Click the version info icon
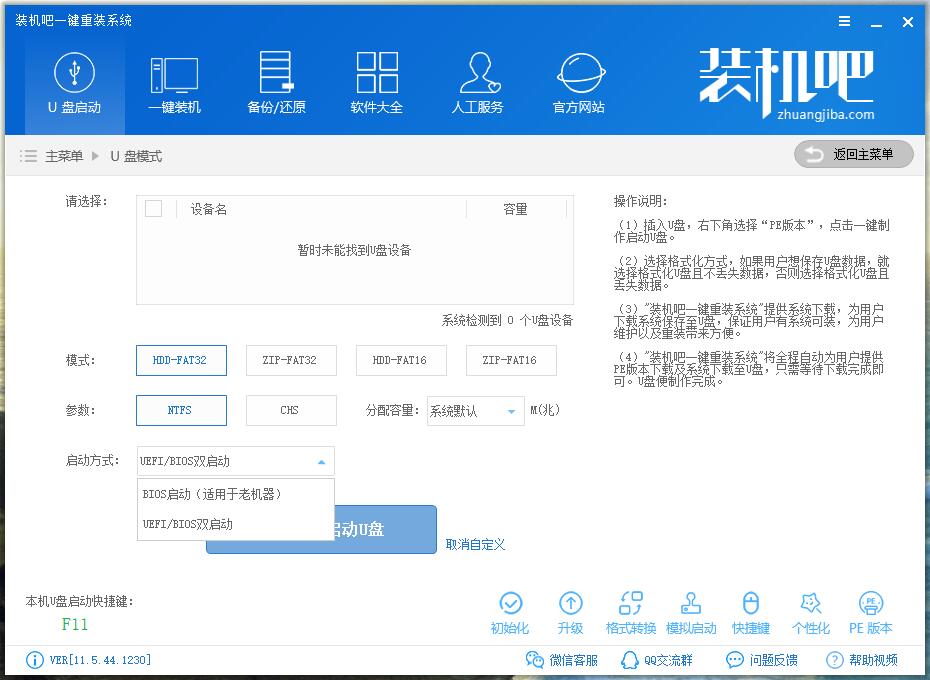The height and width of the screenshot is (680, 930). point(35,660)
